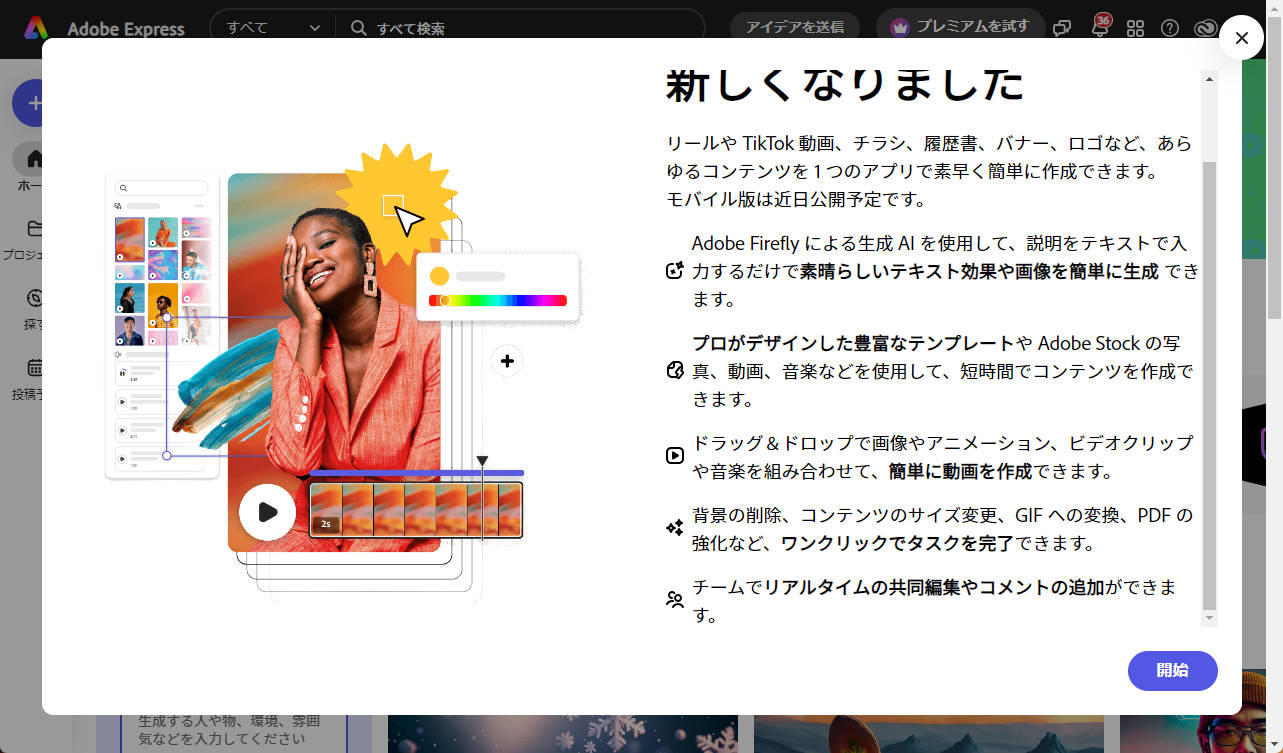1283x753 pixels.
Task: Open the すべて search filter dropdown
Action: coord(270,28)
